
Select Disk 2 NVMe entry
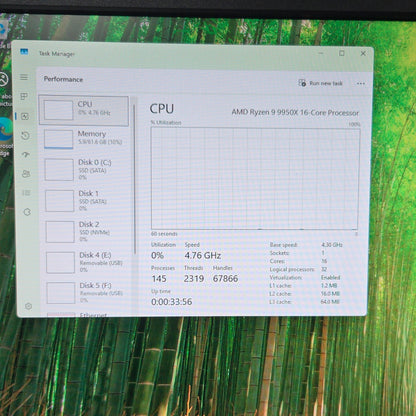click(87, 231)
